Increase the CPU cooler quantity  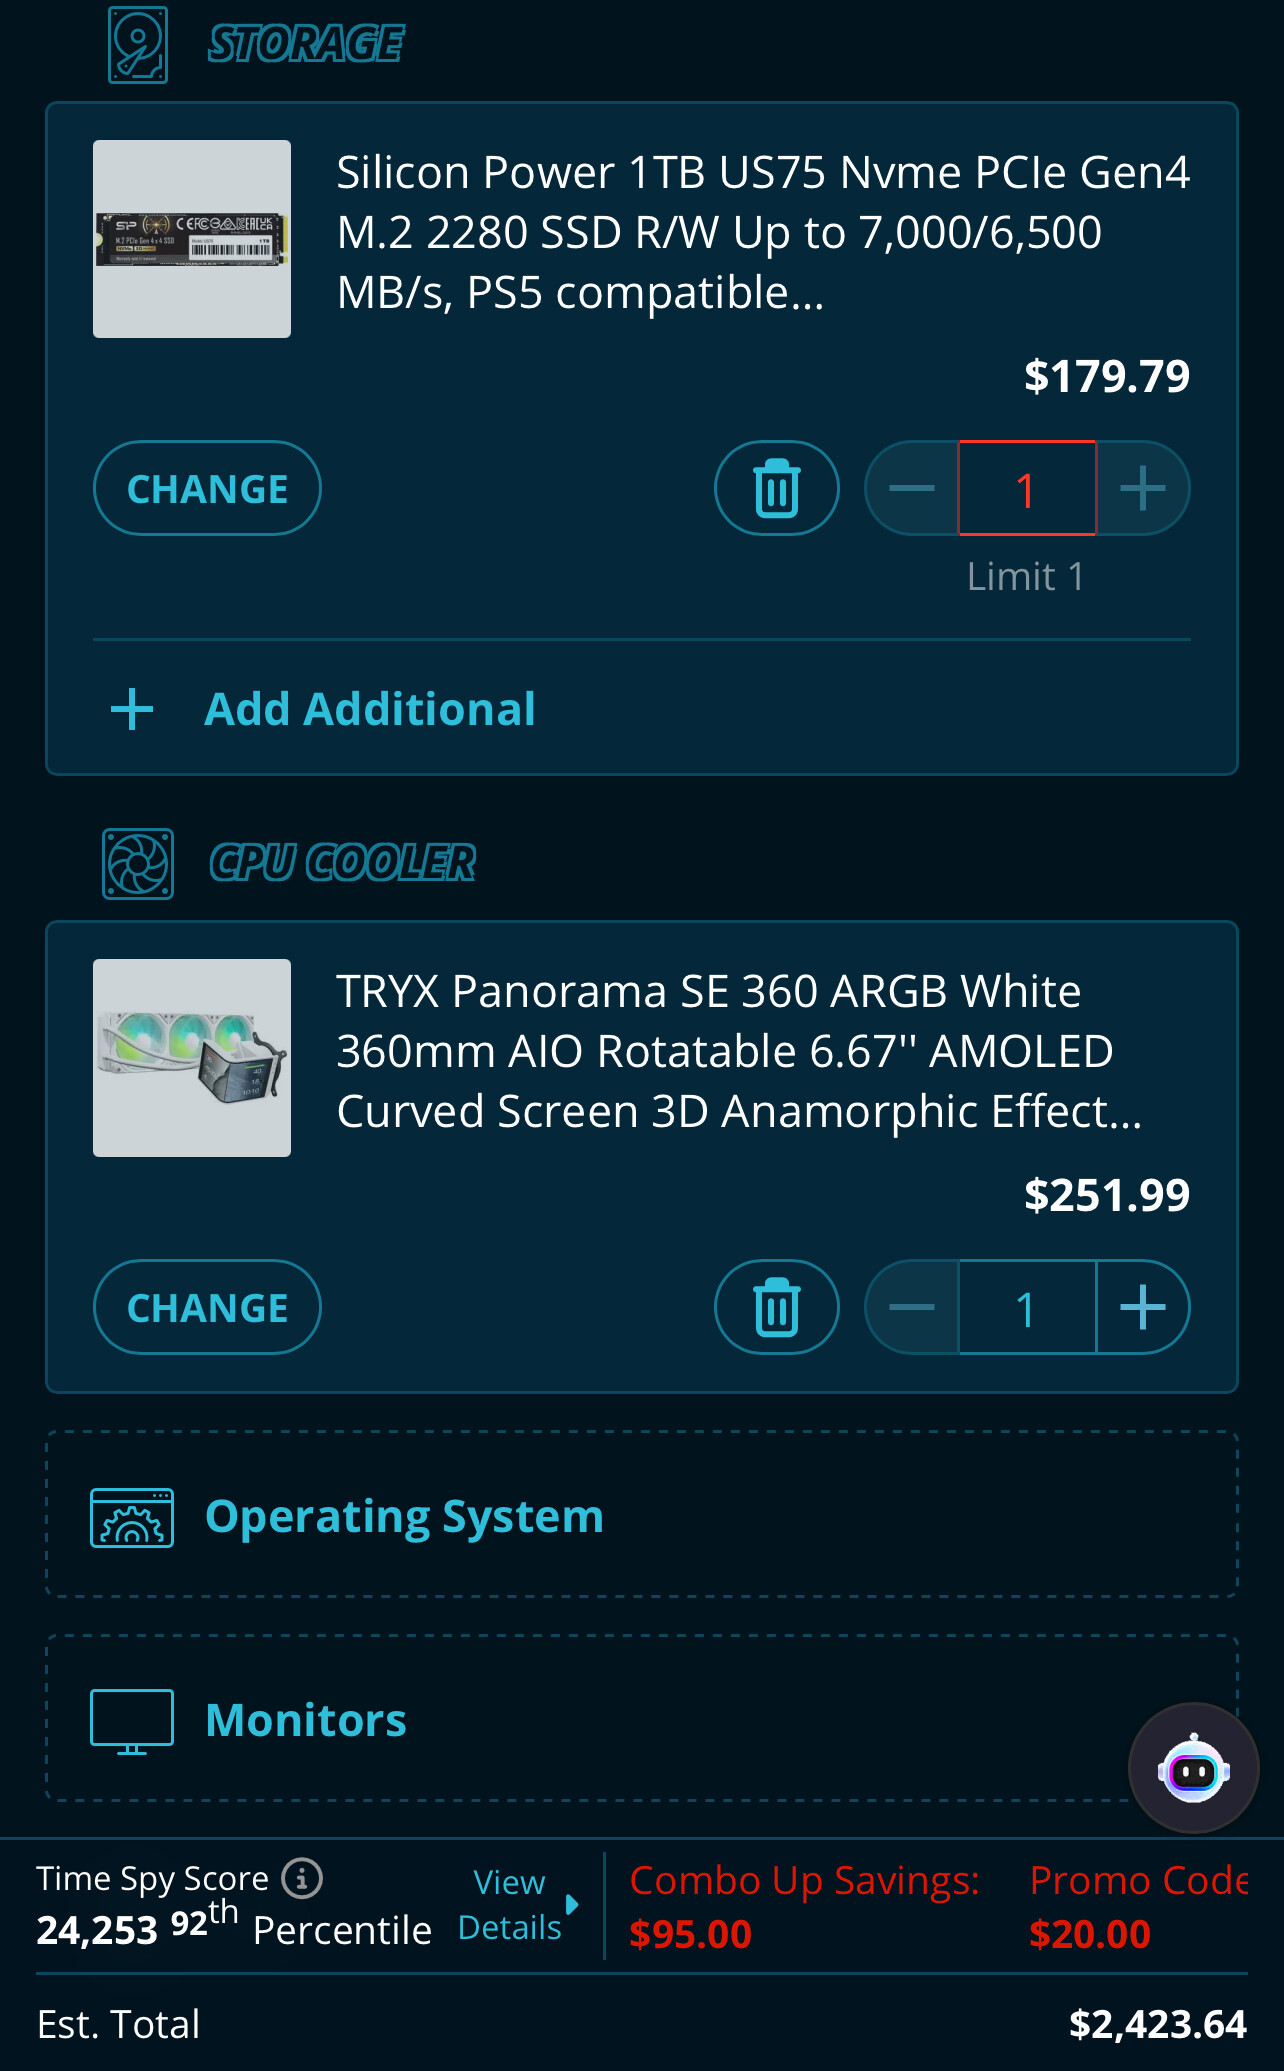point(1142,1307)
